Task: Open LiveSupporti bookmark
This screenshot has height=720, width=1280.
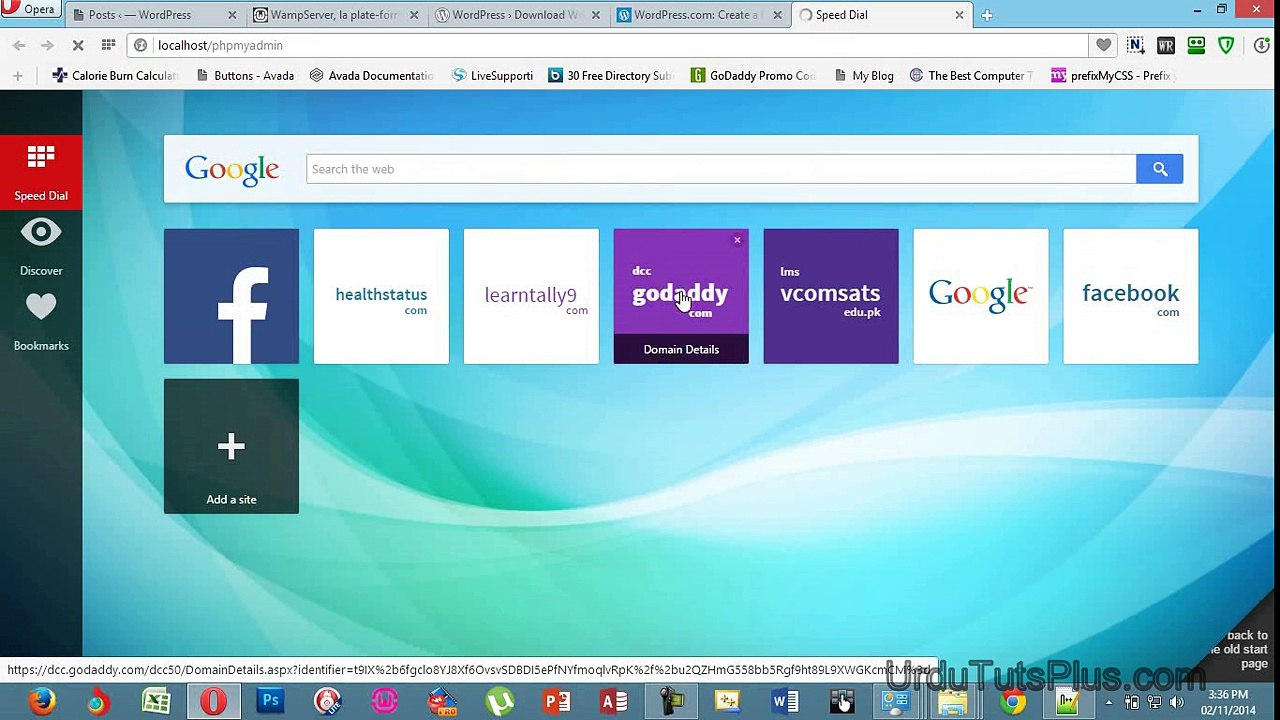Action: [492, 75]
